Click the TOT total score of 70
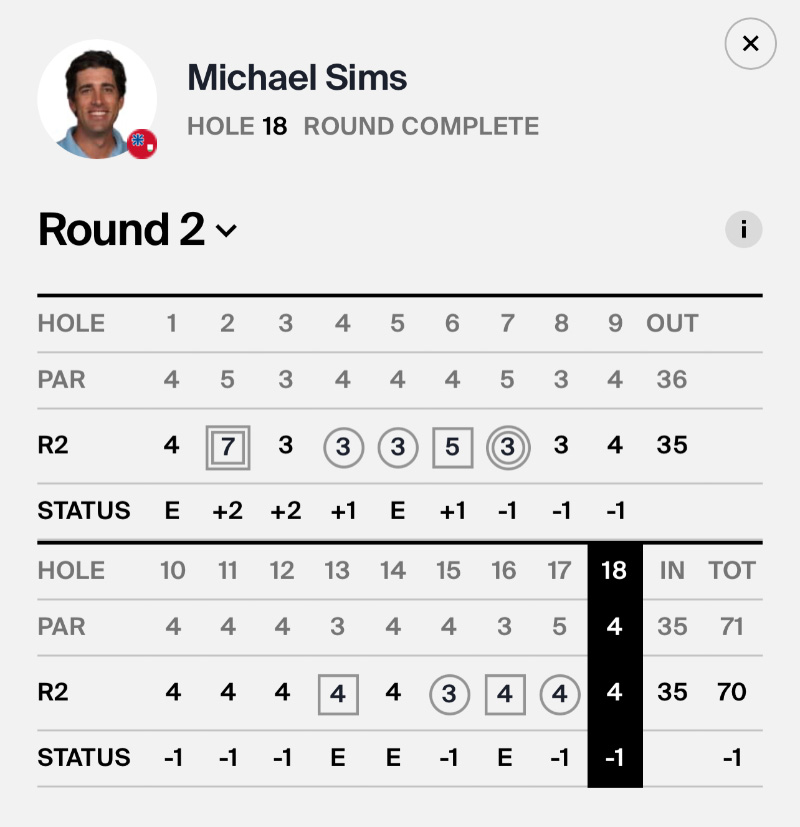This screenshot has height=827, width=800. (x=732, y=692)
